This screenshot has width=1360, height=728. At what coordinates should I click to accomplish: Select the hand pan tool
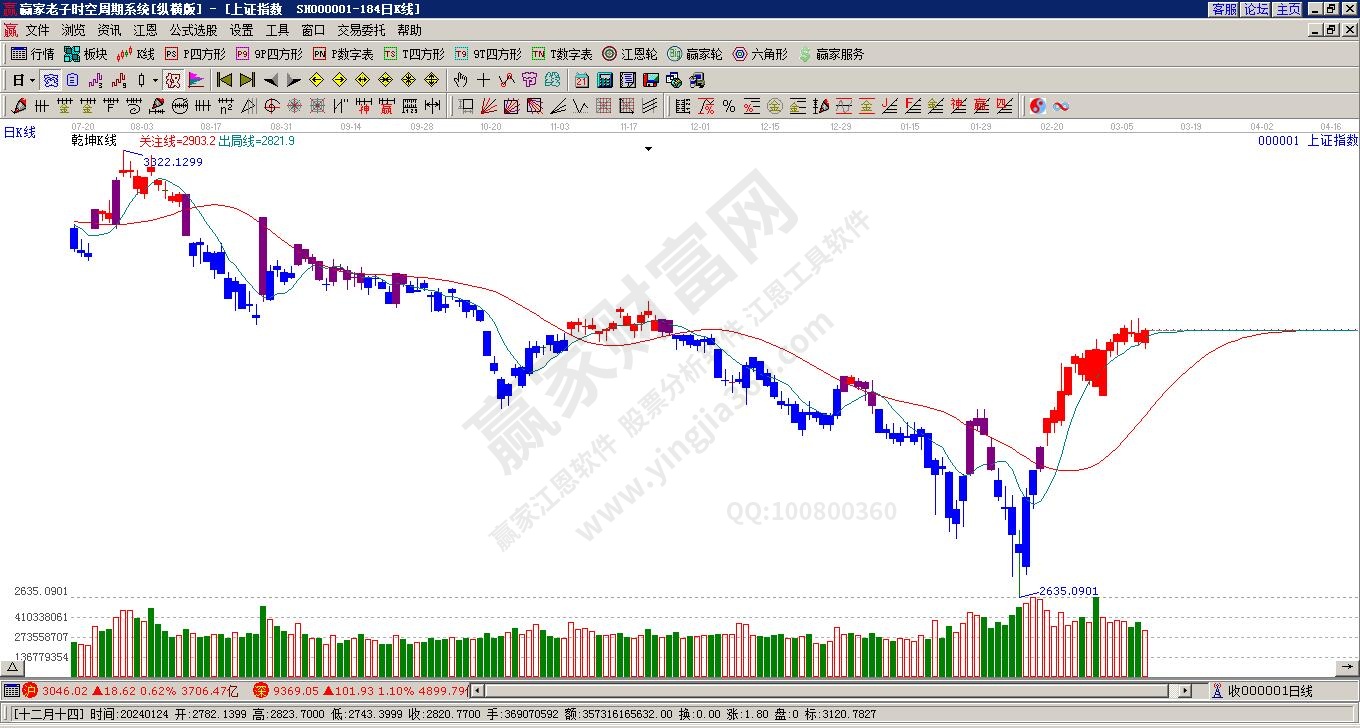(x=460, y=80)
